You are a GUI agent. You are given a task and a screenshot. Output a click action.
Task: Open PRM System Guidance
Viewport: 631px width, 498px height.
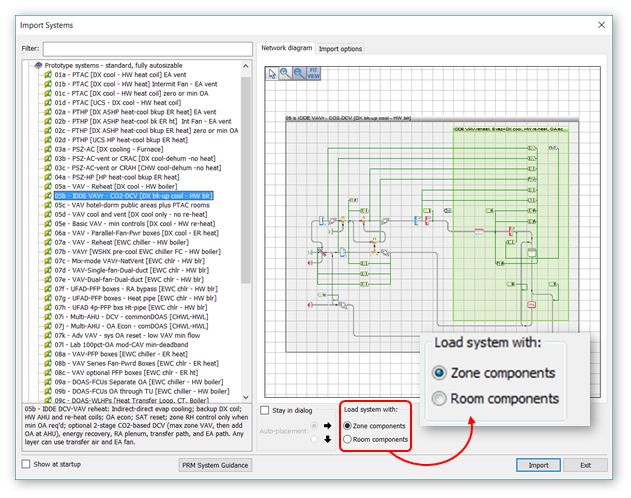coord(216,465)
